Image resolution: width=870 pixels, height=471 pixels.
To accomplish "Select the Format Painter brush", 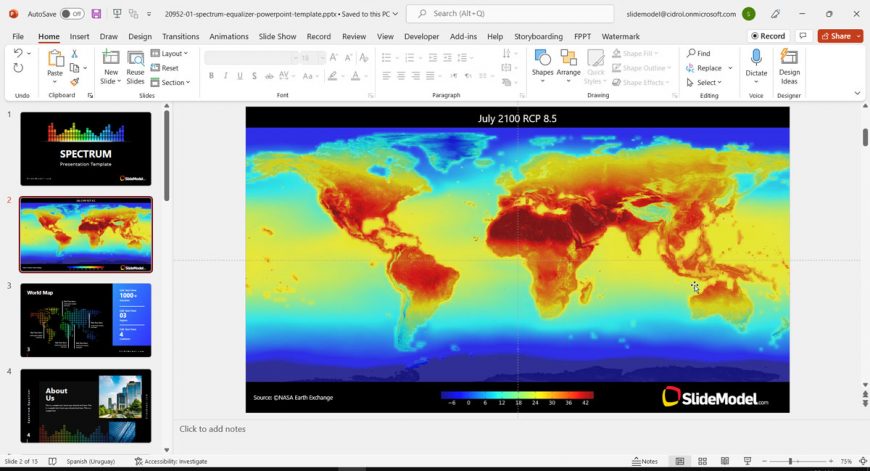I will 74,82.
